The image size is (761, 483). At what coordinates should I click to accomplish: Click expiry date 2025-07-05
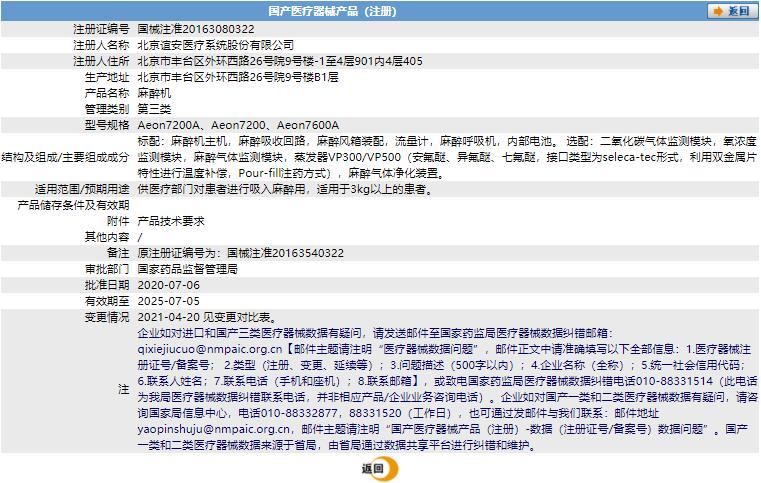pyautogui.click(x=169, y=301)
